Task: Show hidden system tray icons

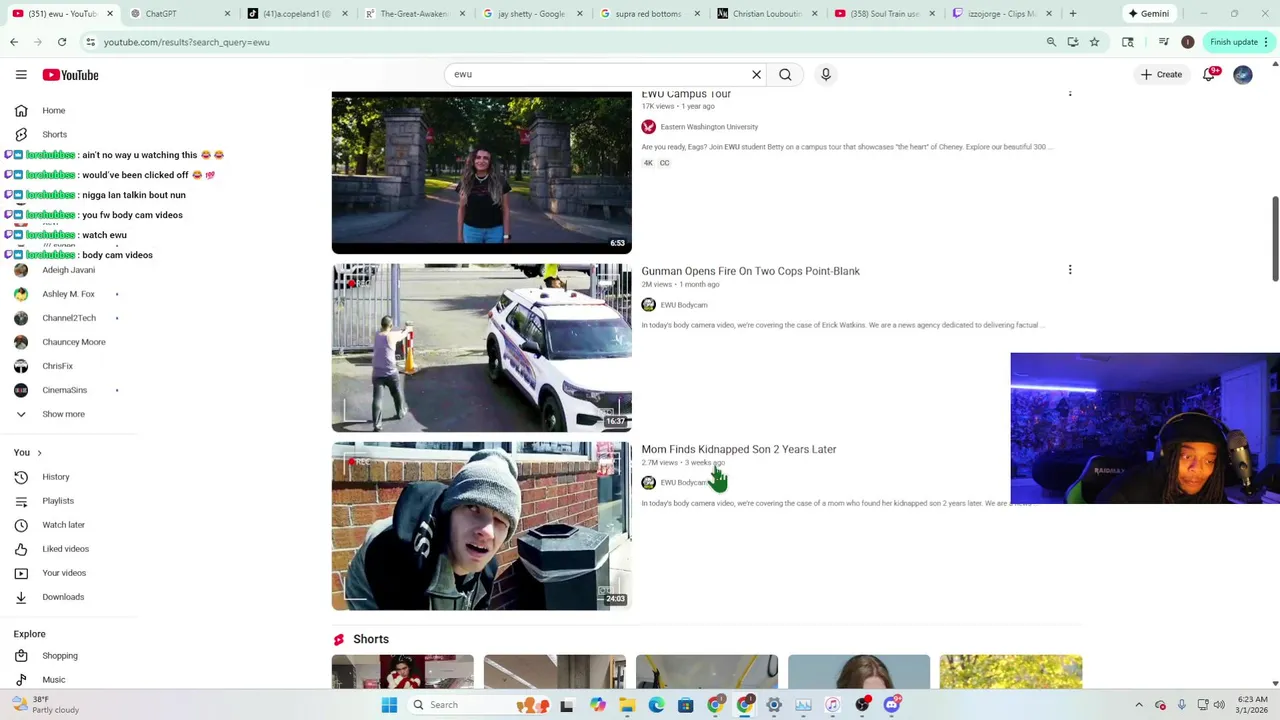Action: pos(1138,705)
